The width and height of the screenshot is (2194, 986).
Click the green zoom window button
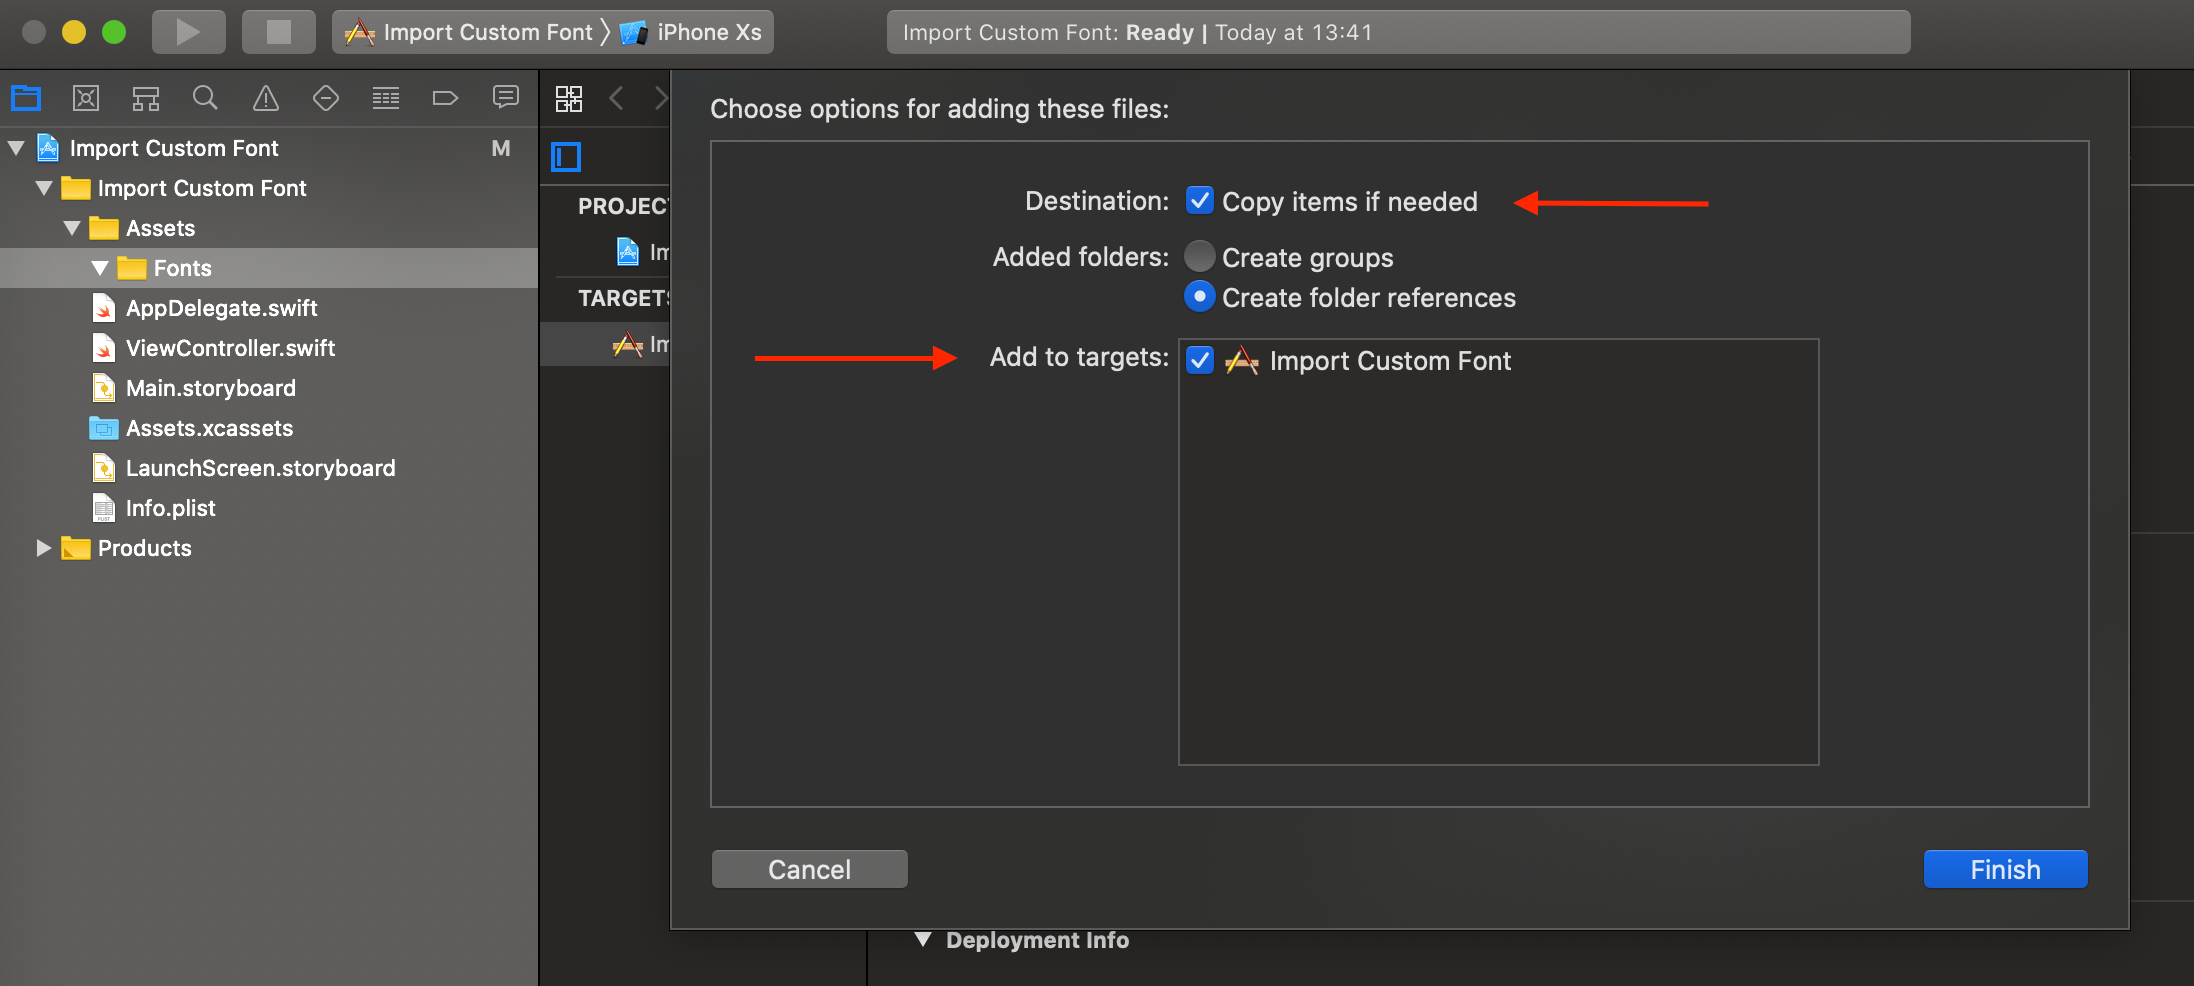114,32
